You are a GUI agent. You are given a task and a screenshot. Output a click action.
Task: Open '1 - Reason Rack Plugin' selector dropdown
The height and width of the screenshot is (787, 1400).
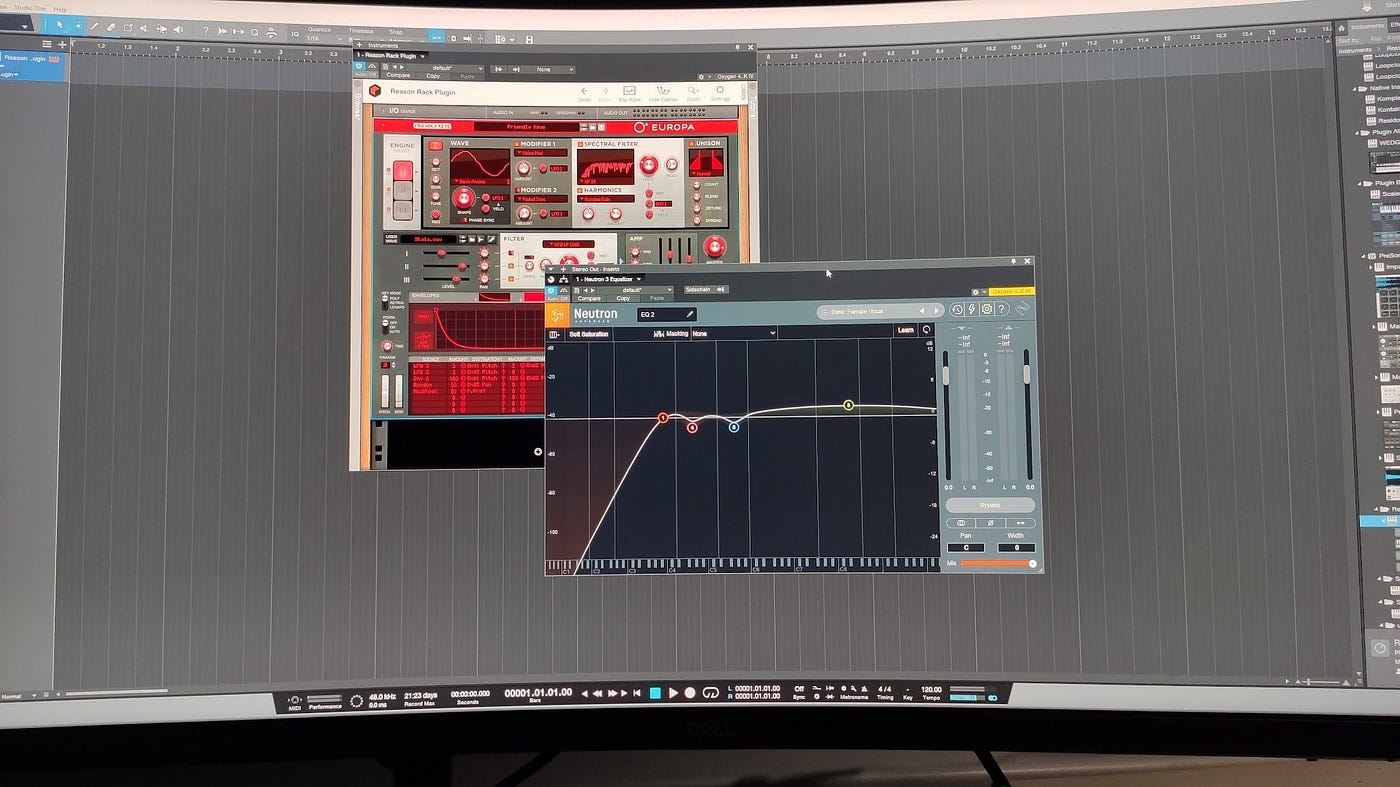391,56
